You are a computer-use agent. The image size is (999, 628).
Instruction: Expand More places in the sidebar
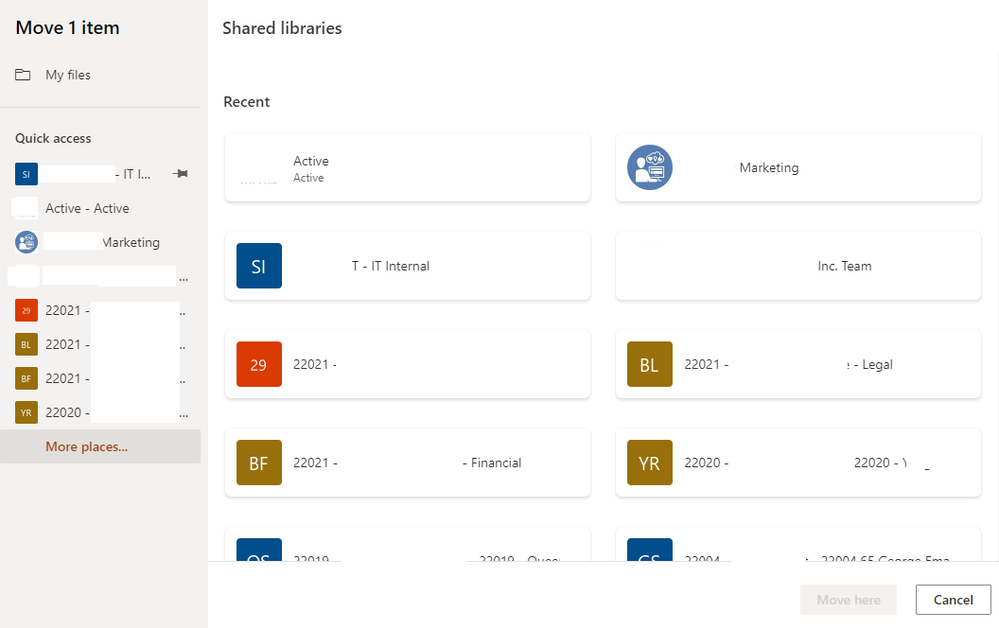click(x=86, y=447)
